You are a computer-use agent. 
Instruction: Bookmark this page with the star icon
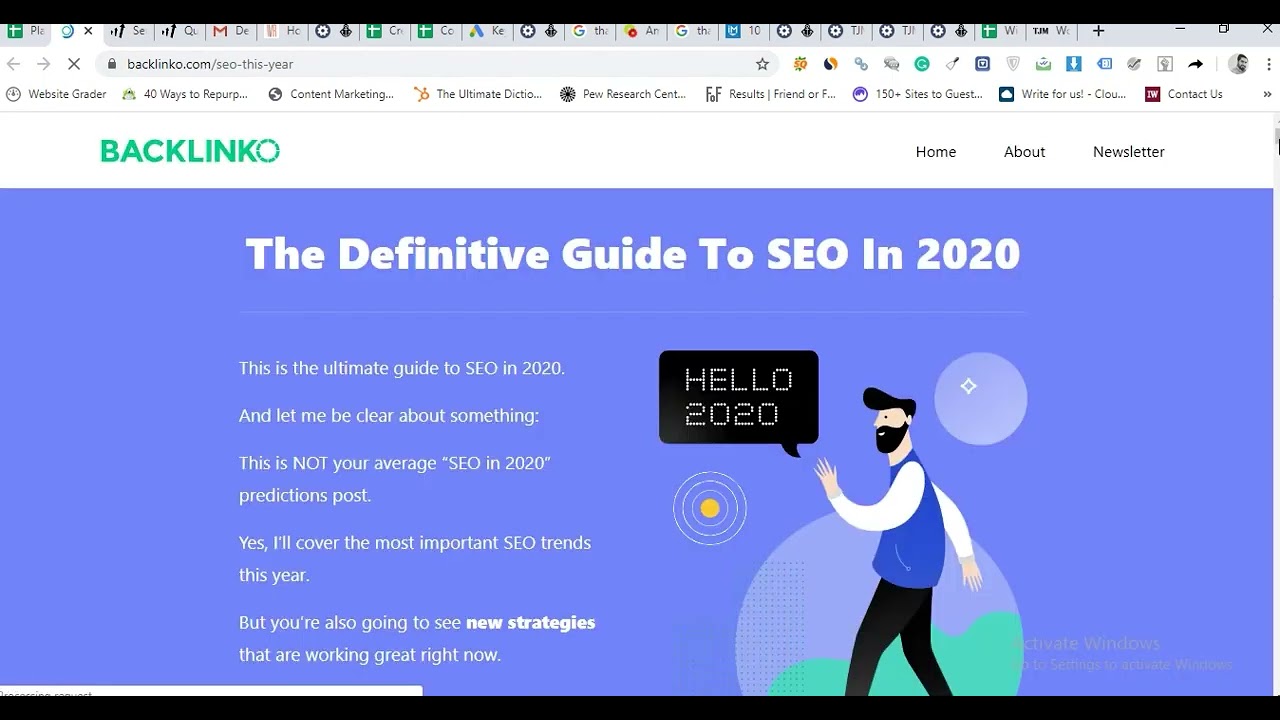[x=762, y=64]
